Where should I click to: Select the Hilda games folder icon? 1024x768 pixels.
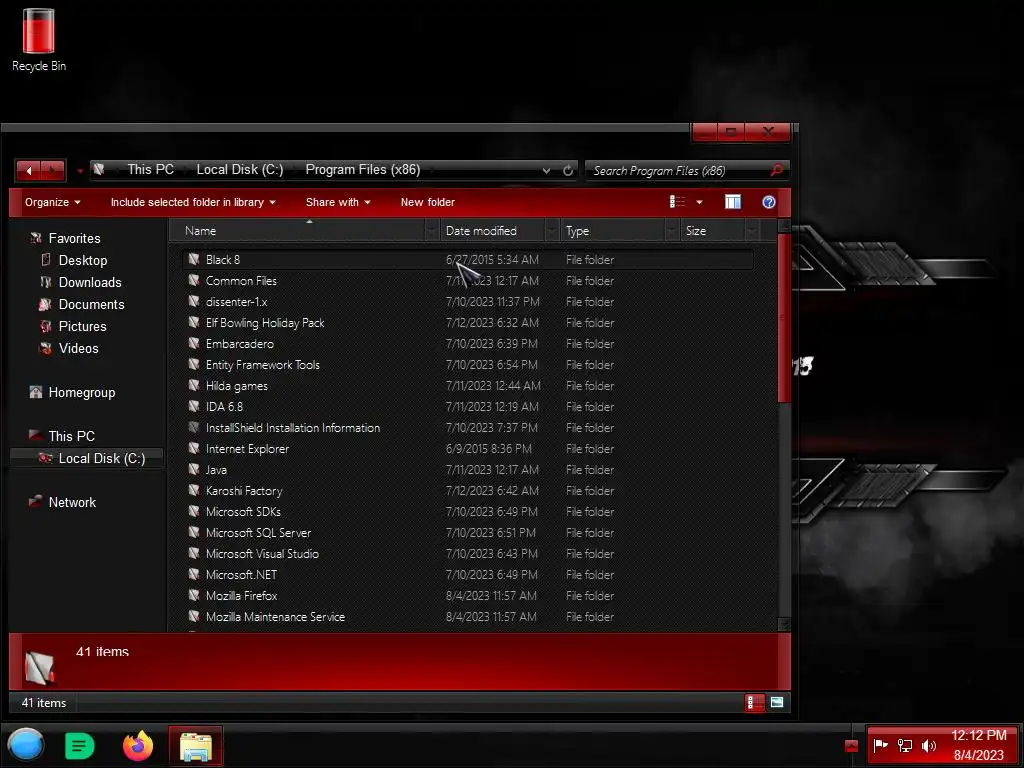pos(193,385)
